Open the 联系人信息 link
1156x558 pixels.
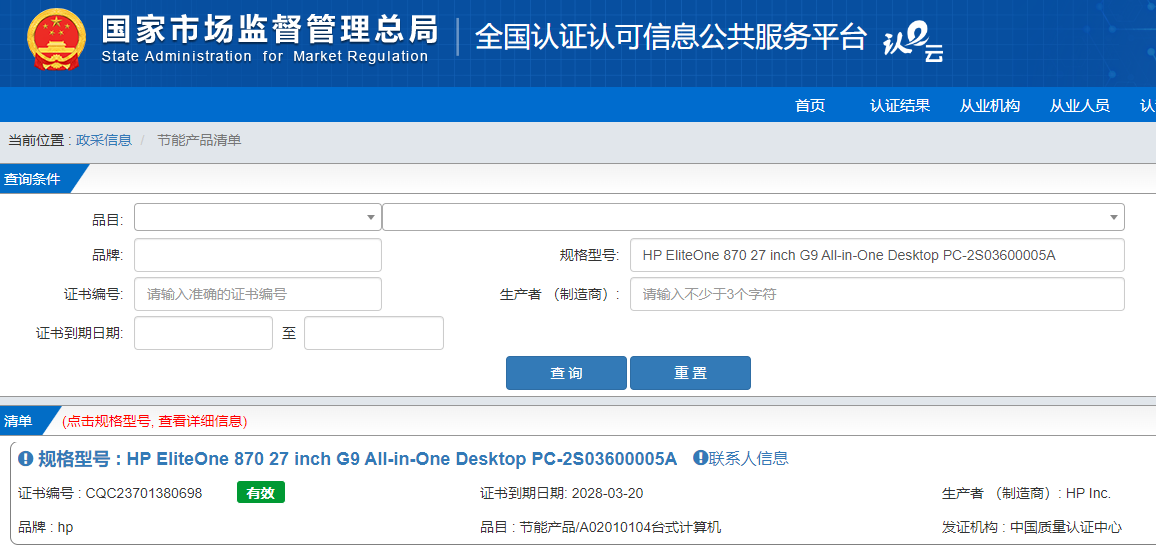pos(749,458)
